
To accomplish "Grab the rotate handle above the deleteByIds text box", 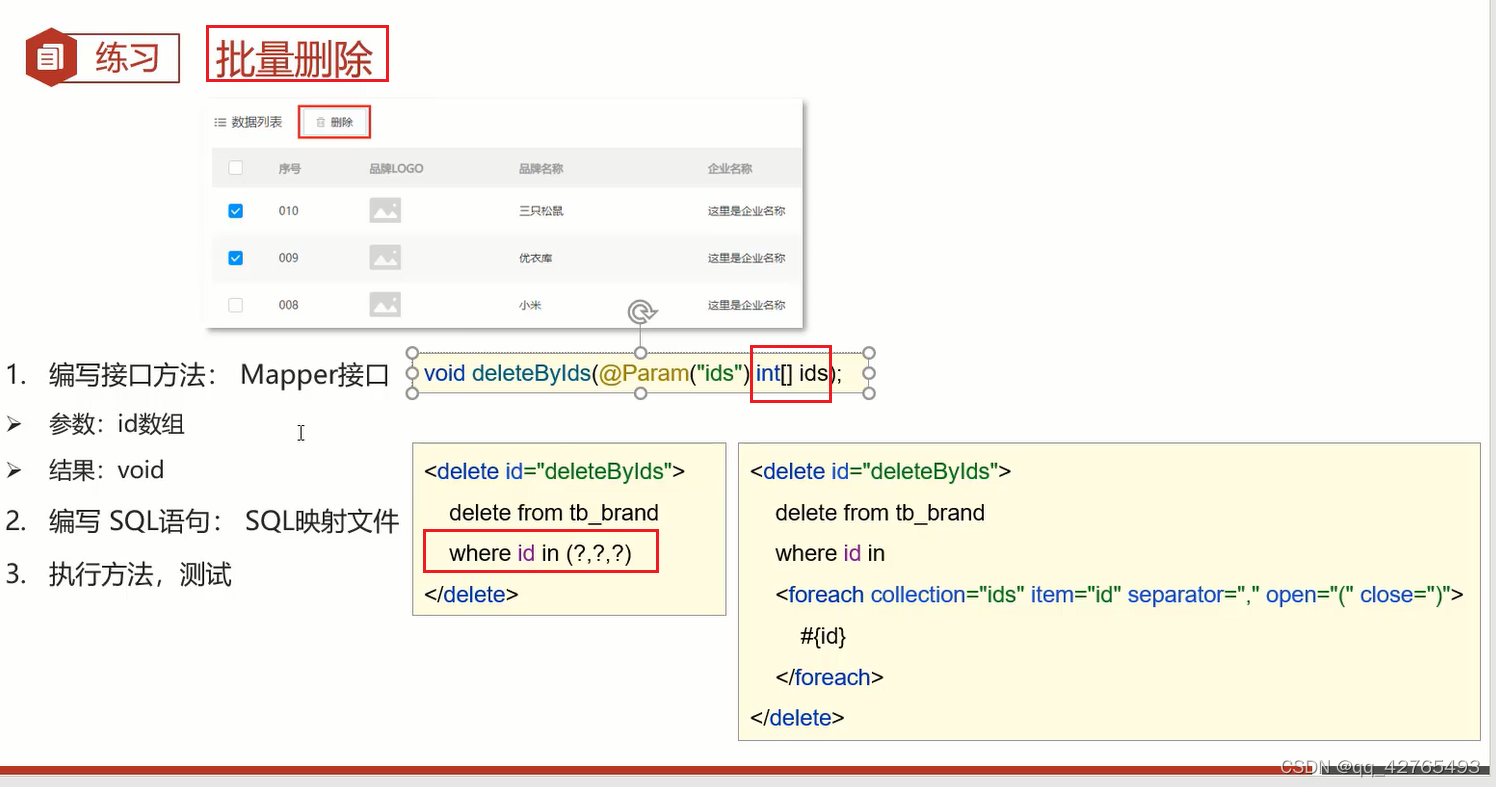I will coord(641,312).
